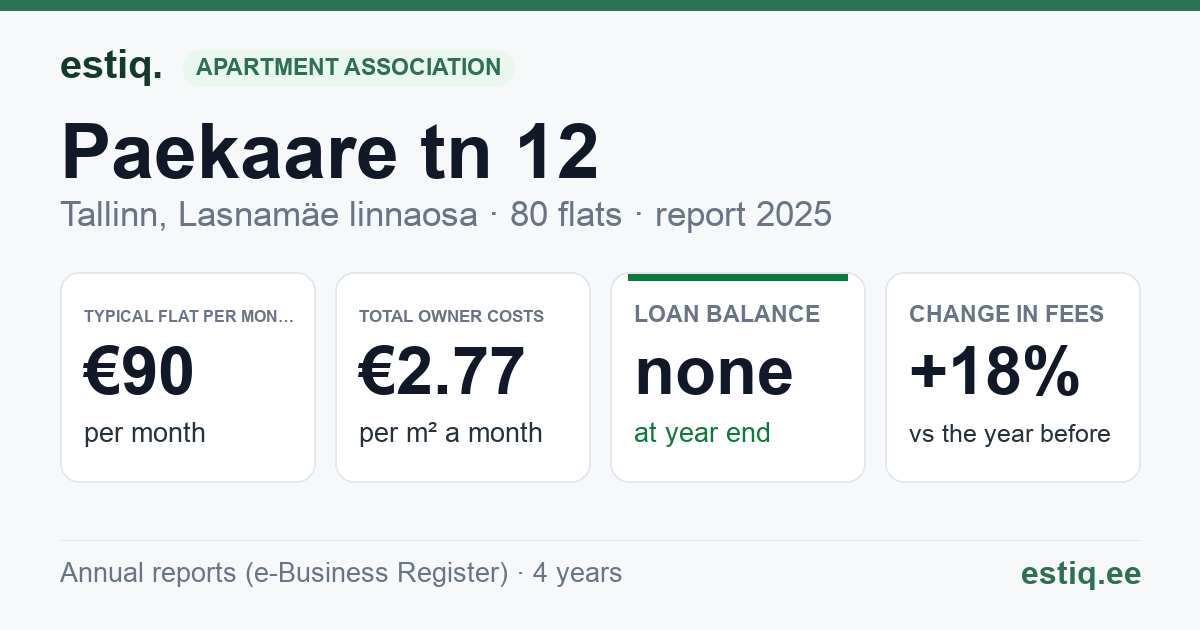Click the €90 value
1200x630 pixels.
tap(139, 372)
